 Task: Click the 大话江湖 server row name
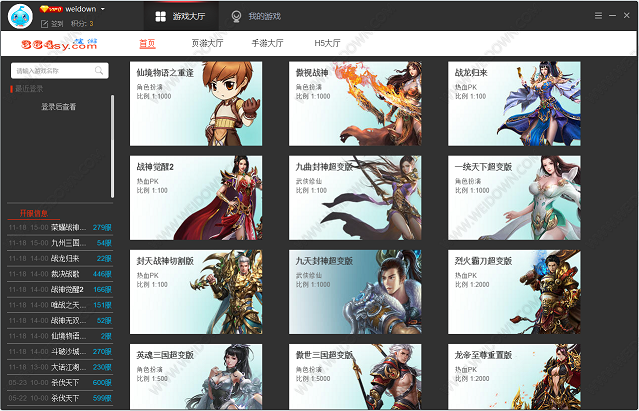68,367
